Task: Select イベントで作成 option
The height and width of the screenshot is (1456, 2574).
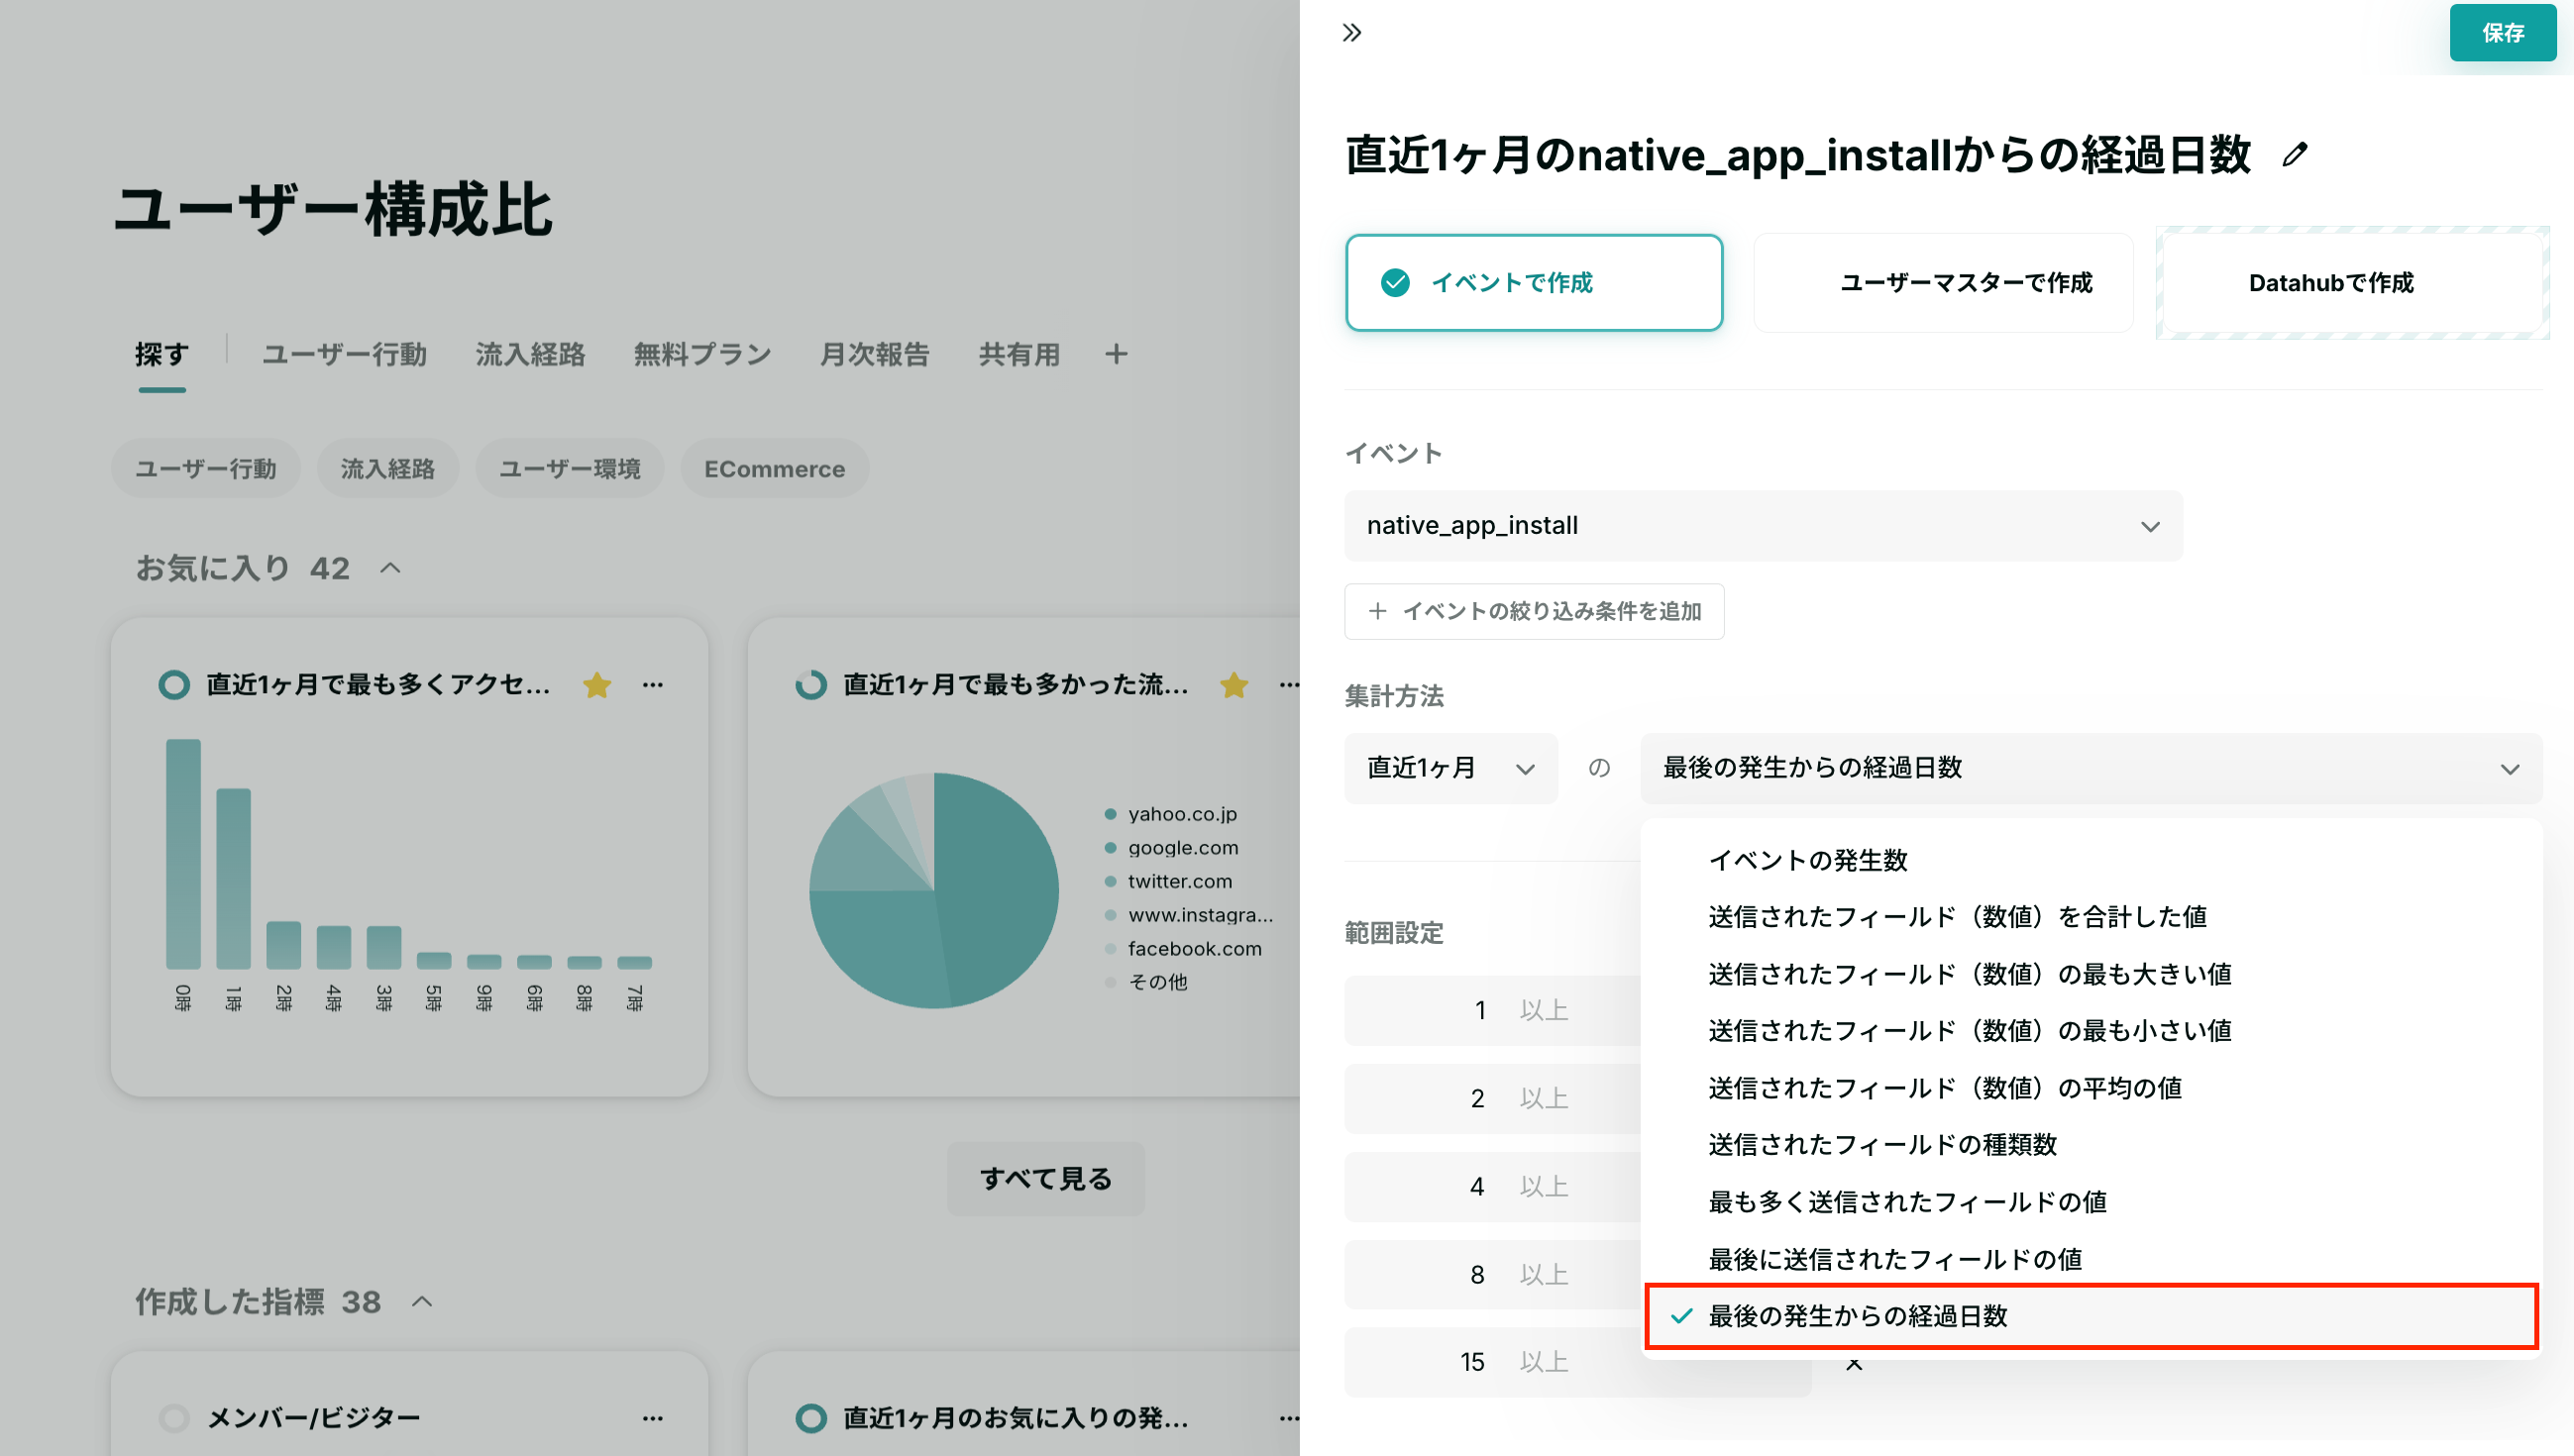Action: [1533, 283]
